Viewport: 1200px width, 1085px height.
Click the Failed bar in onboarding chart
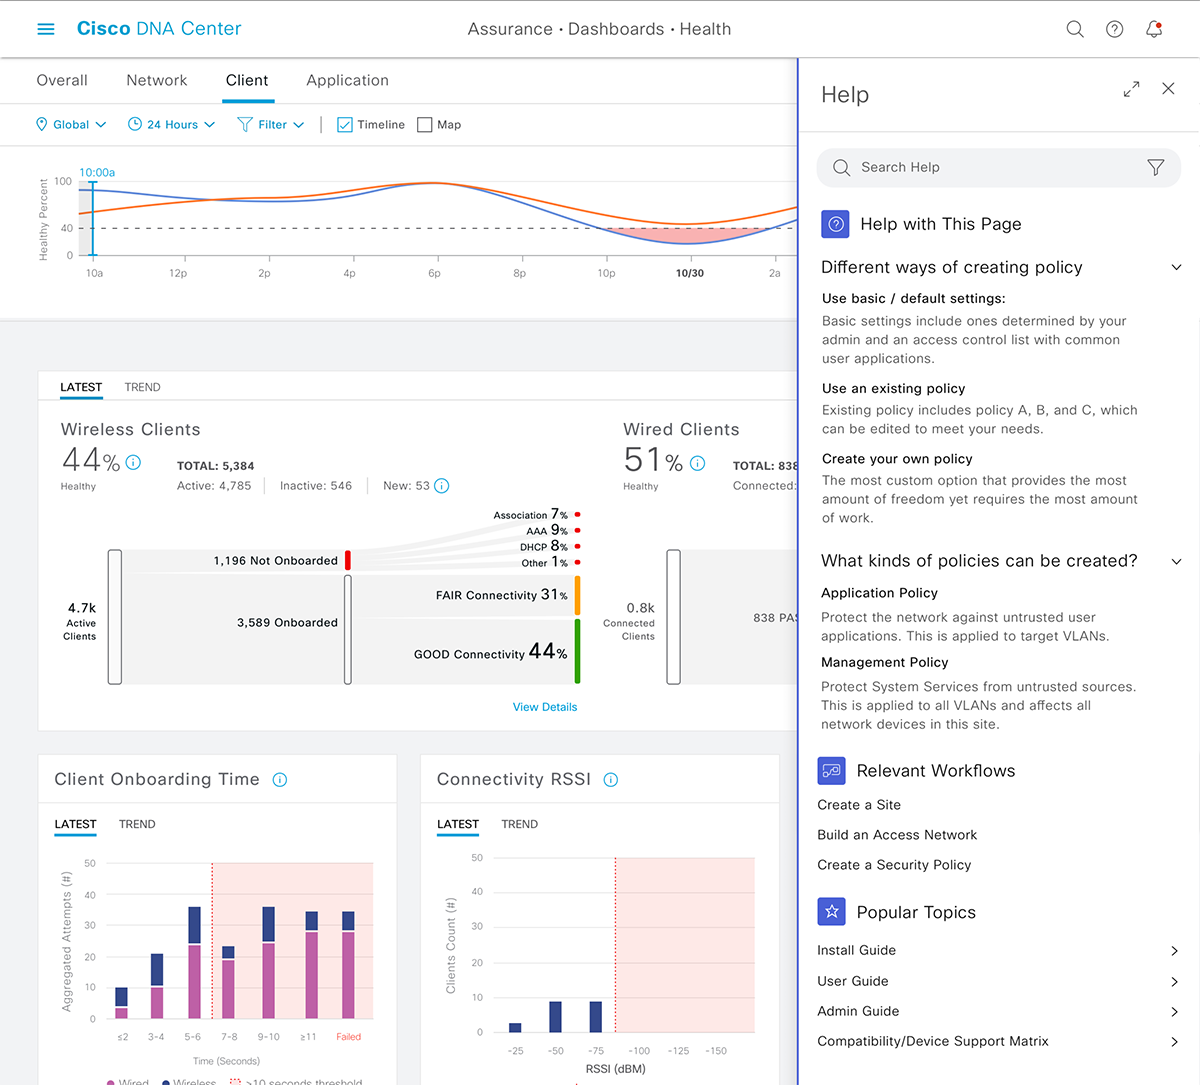(348, 965)
